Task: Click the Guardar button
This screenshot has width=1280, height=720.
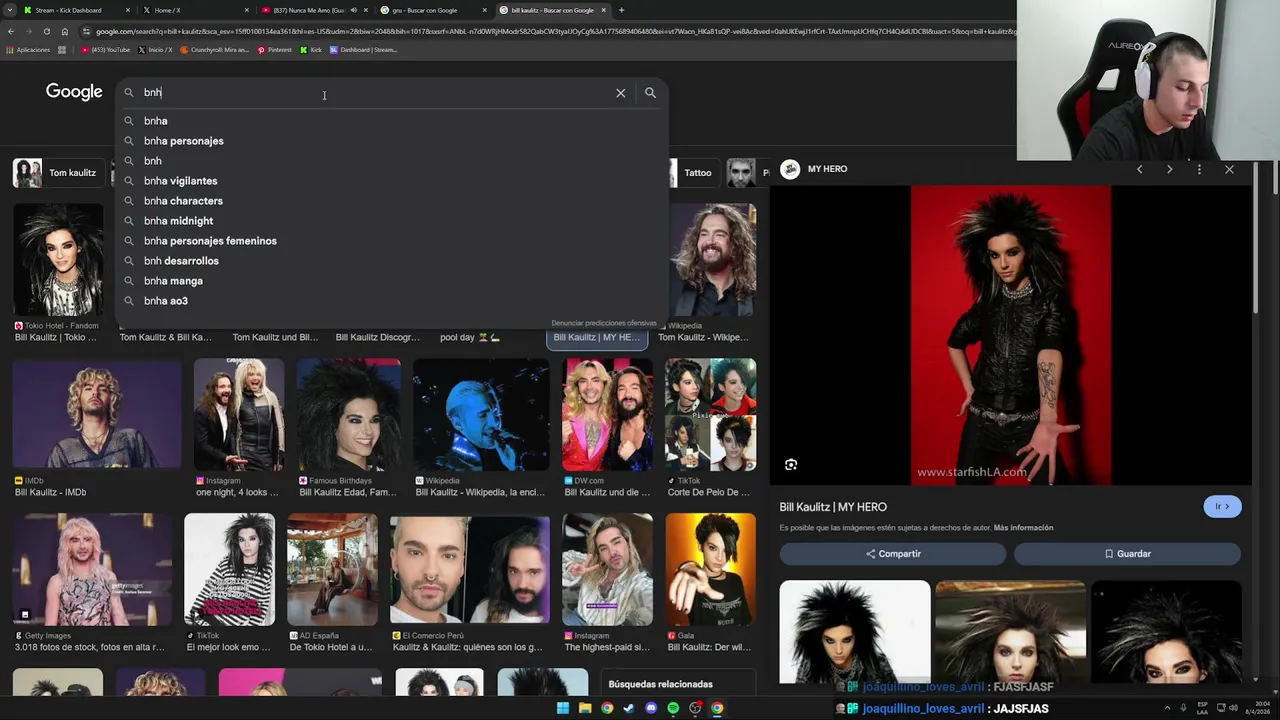Action: click(1127, 554)
